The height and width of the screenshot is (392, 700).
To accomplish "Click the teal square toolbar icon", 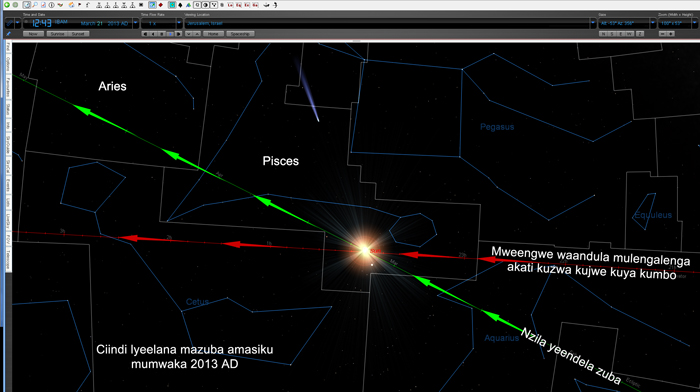I will (x=172, y=4).
